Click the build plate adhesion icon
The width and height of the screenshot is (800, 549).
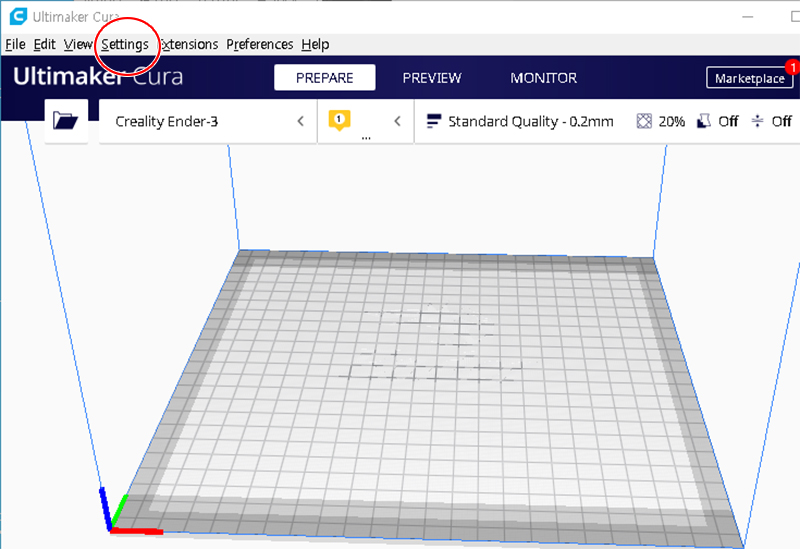point(758,121)
